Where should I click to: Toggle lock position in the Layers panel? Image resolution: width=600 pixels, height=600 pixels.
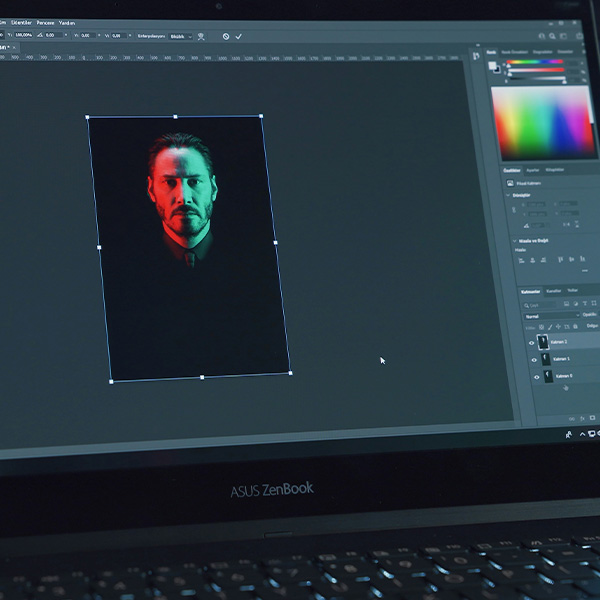[x=558, y=327]
